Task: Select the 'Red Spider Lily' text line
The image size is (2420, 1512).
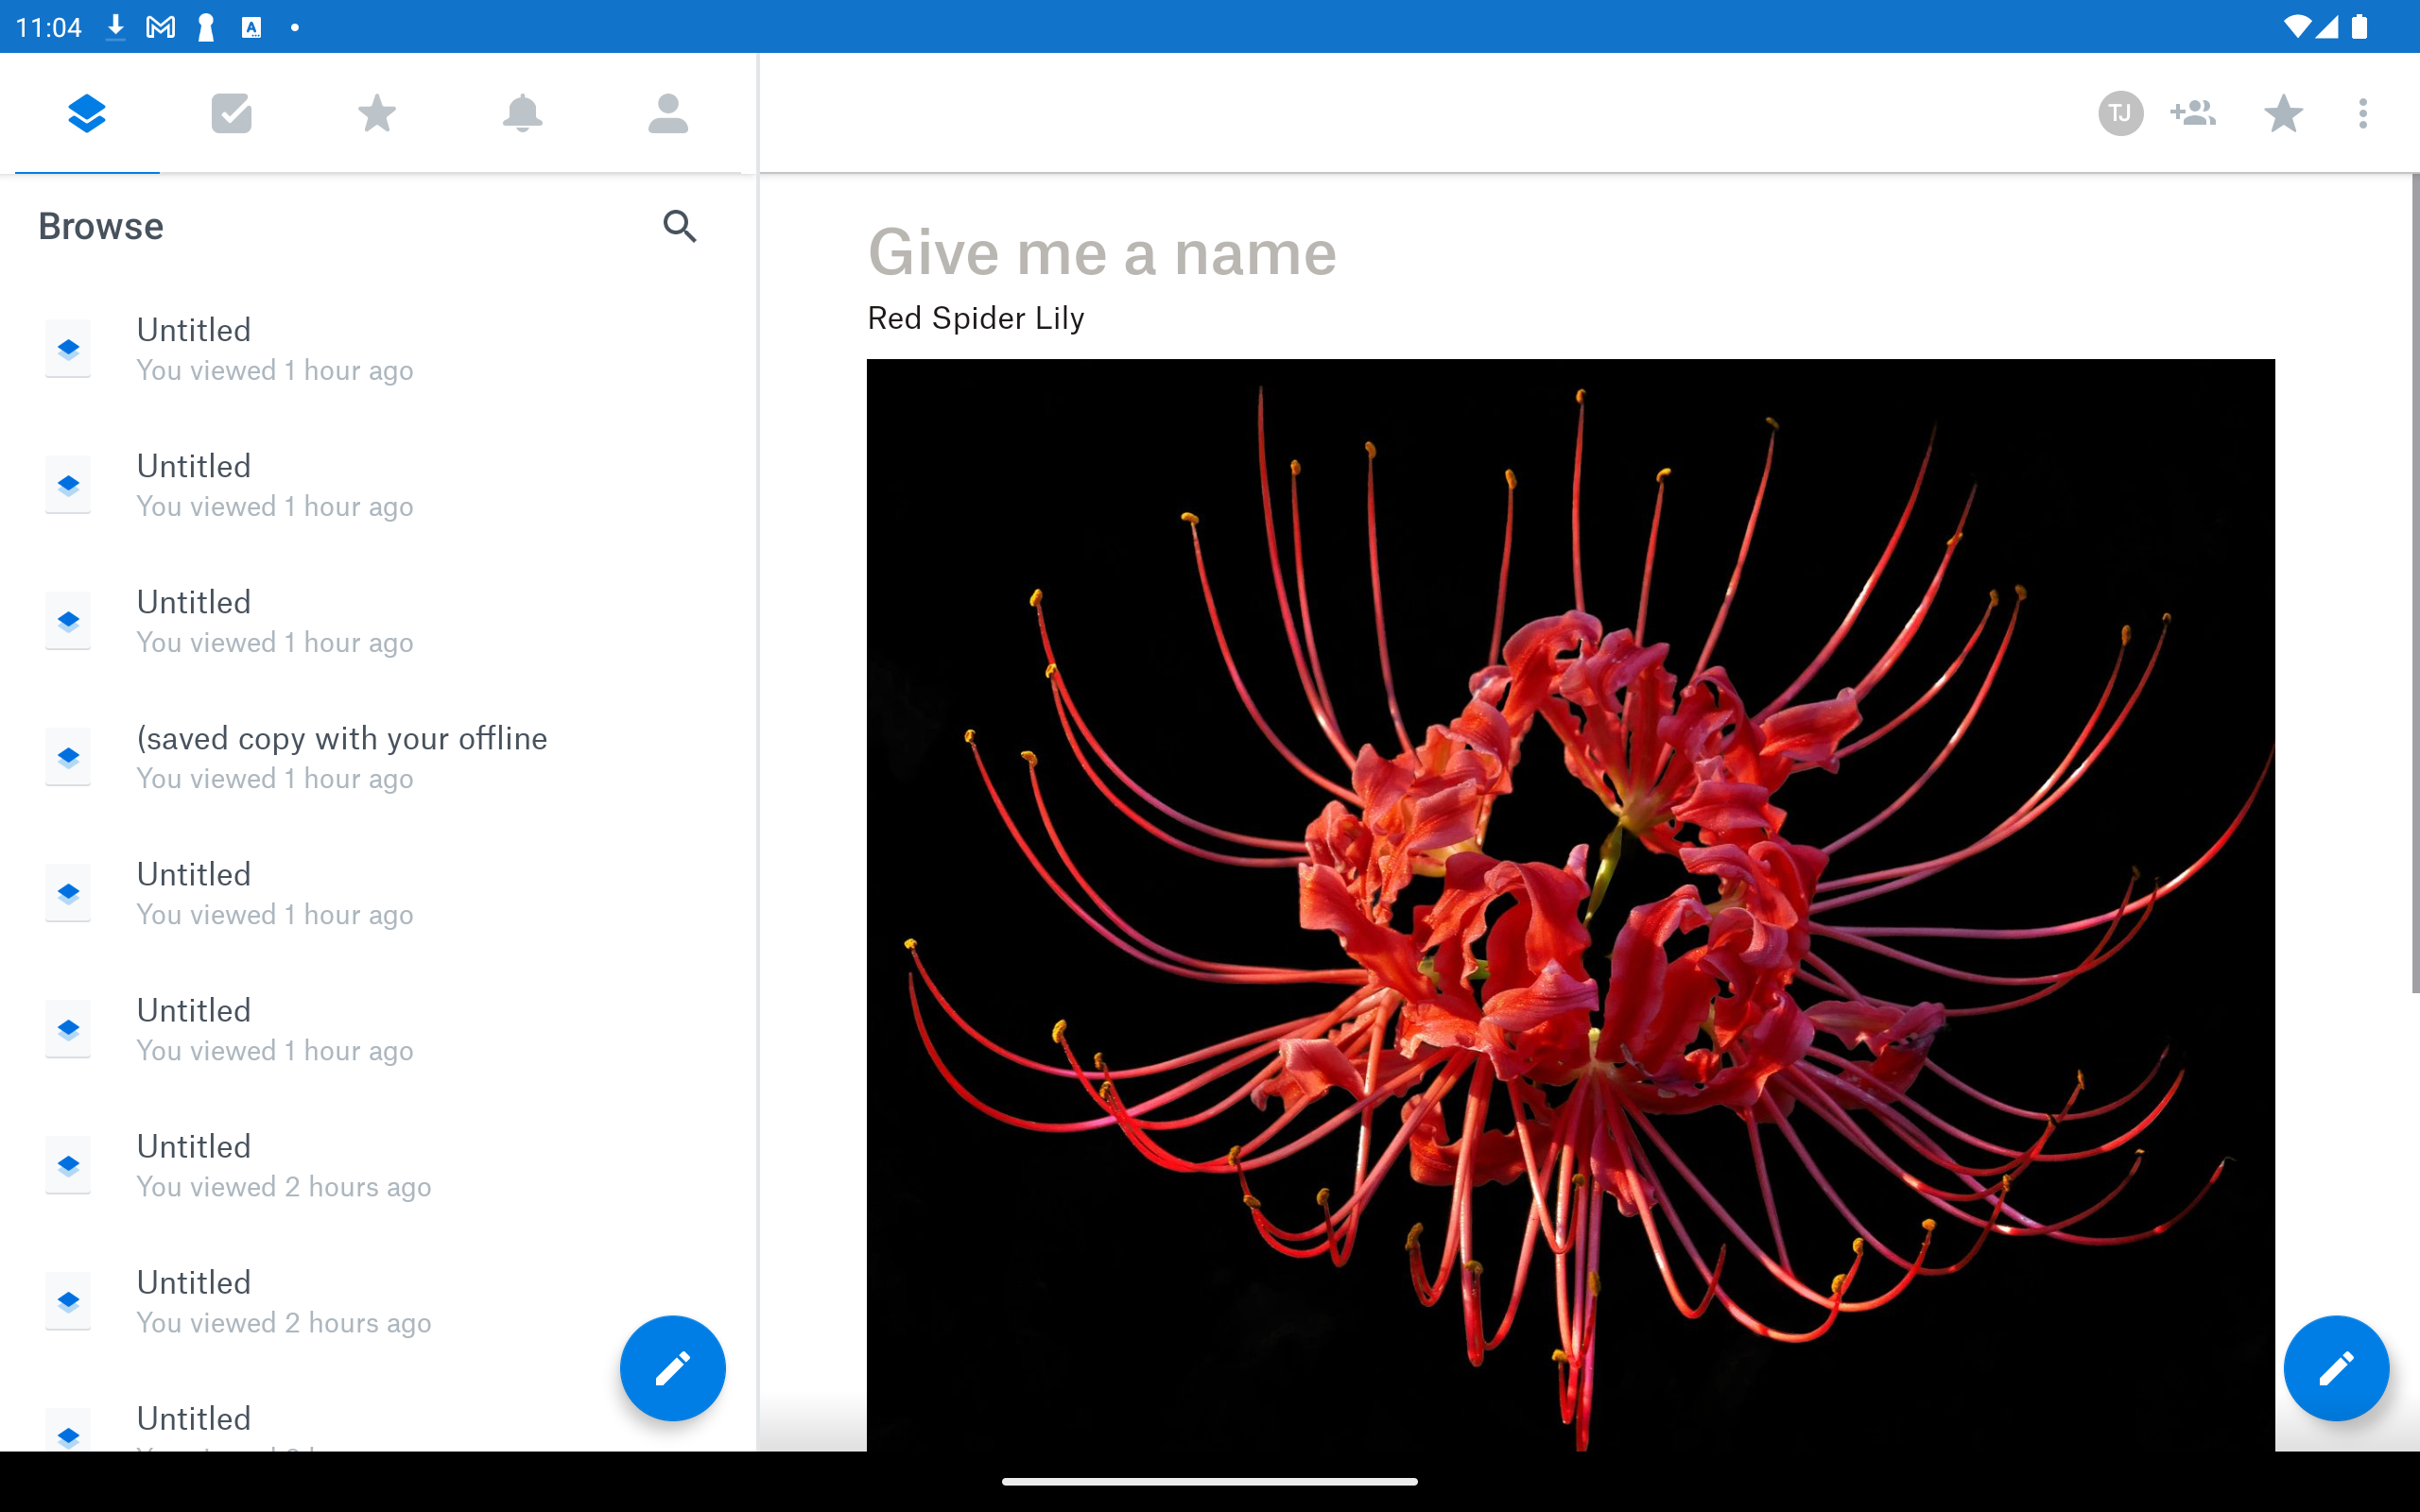Action: tap(976, 318)
